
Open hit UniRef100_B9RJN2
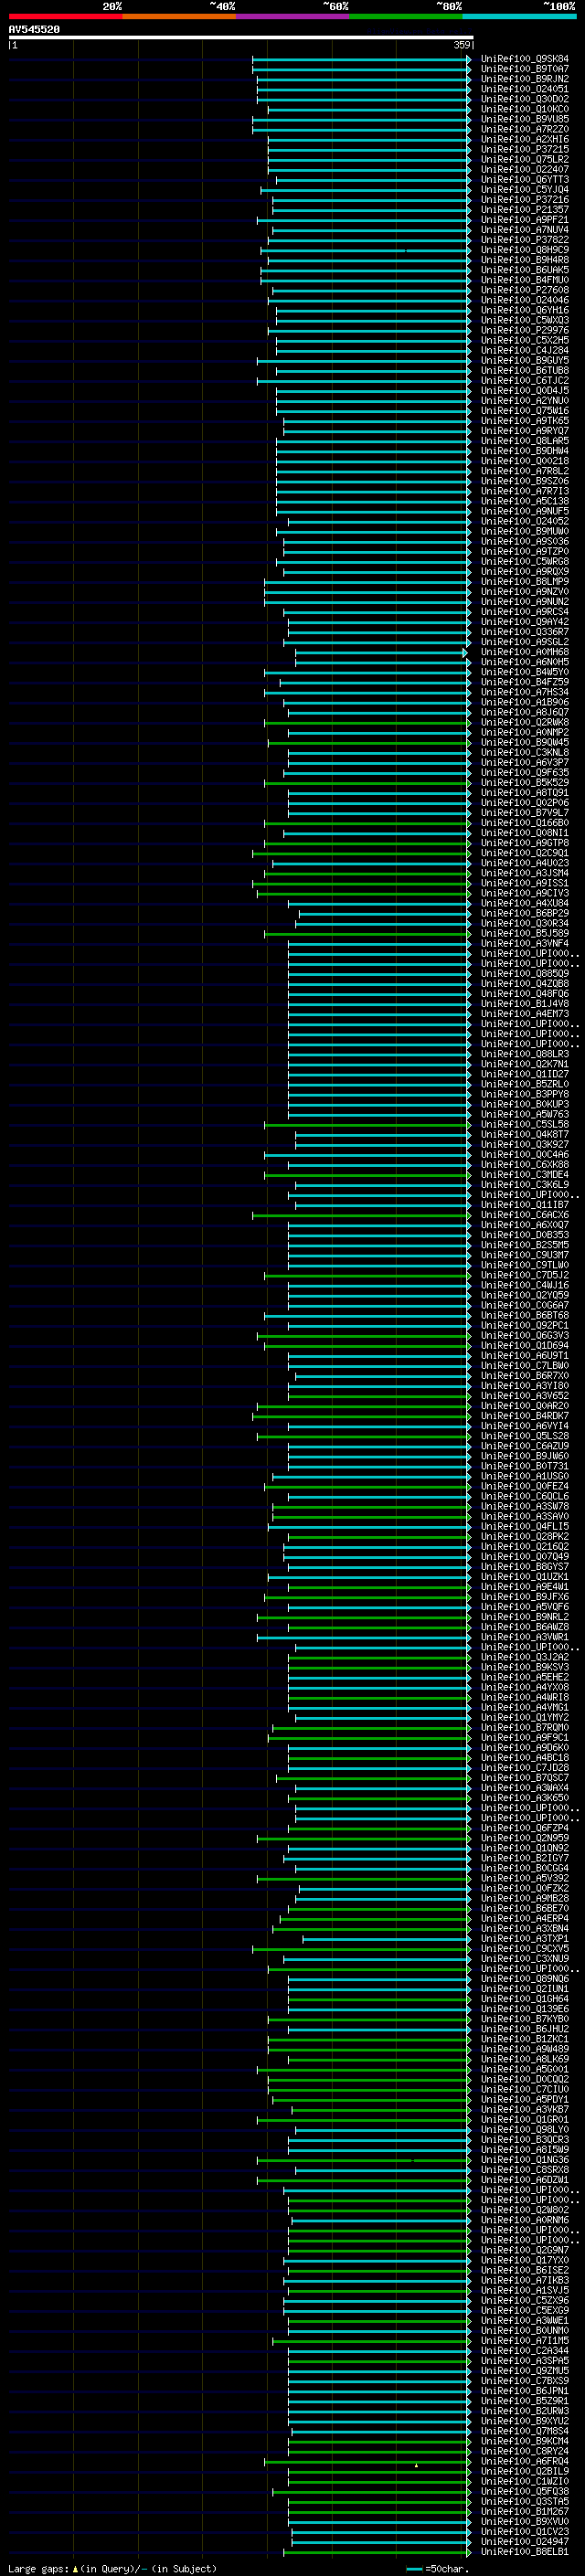tap(525, 79)
